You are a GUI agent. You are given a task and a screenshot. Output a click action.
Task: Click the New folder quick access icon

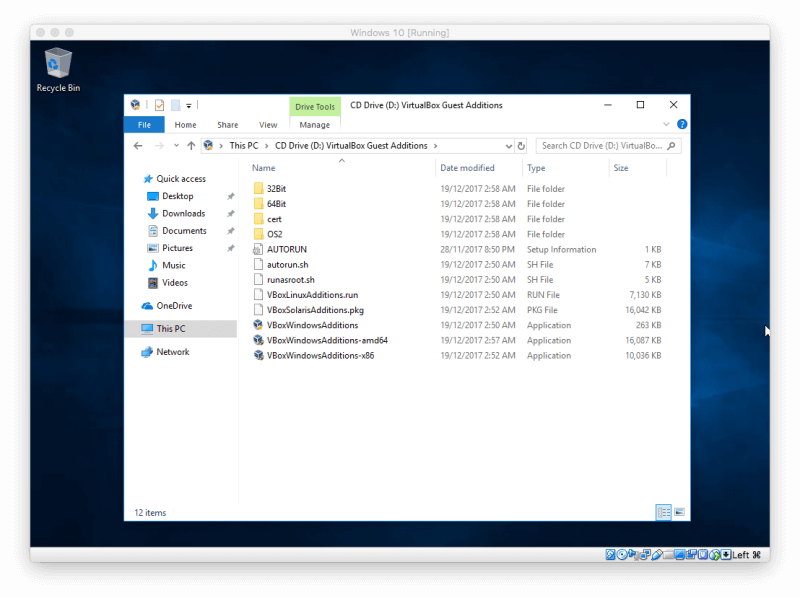point(175,105)
